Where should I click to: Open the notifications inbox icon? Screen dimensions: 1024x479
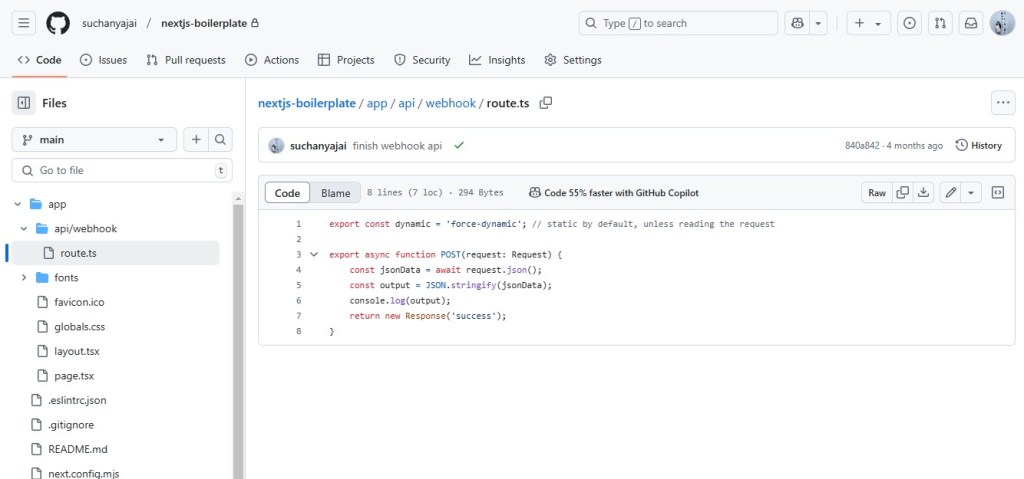(x=969, y=23)
